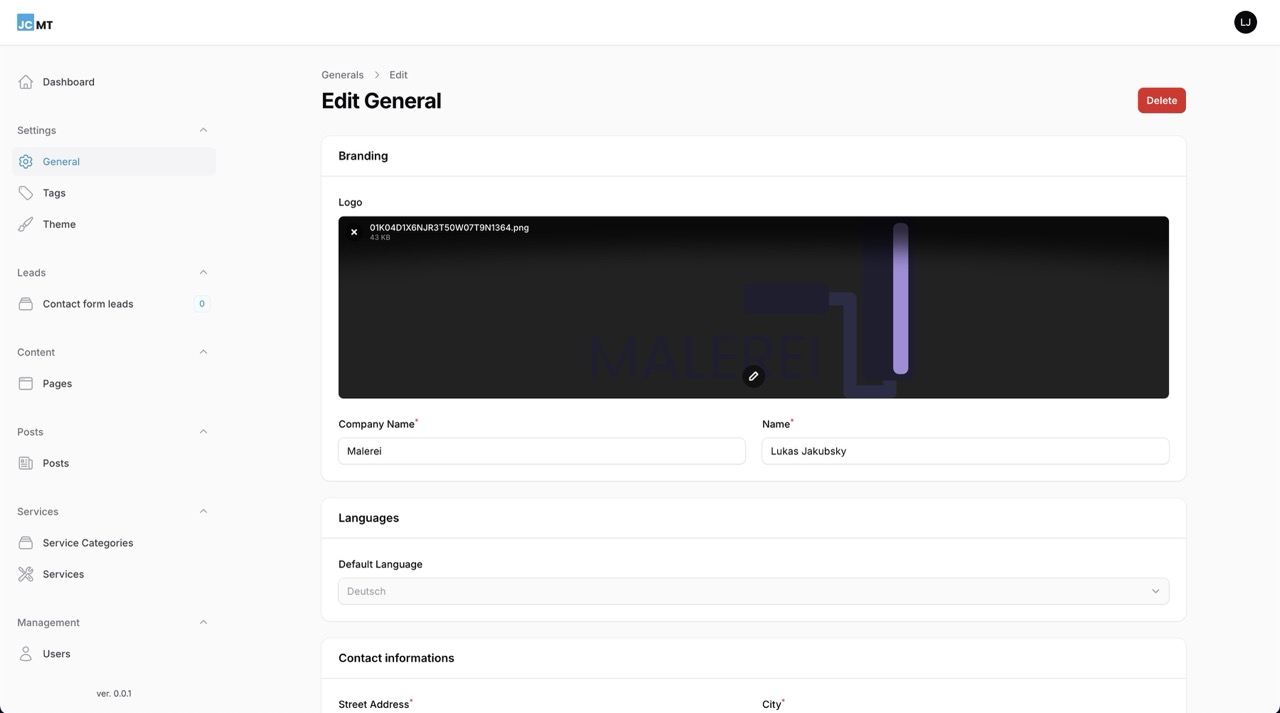Viewport: 1280px width, 713px height.
Task: Click the Delete button
Action: coord(1161,100)
